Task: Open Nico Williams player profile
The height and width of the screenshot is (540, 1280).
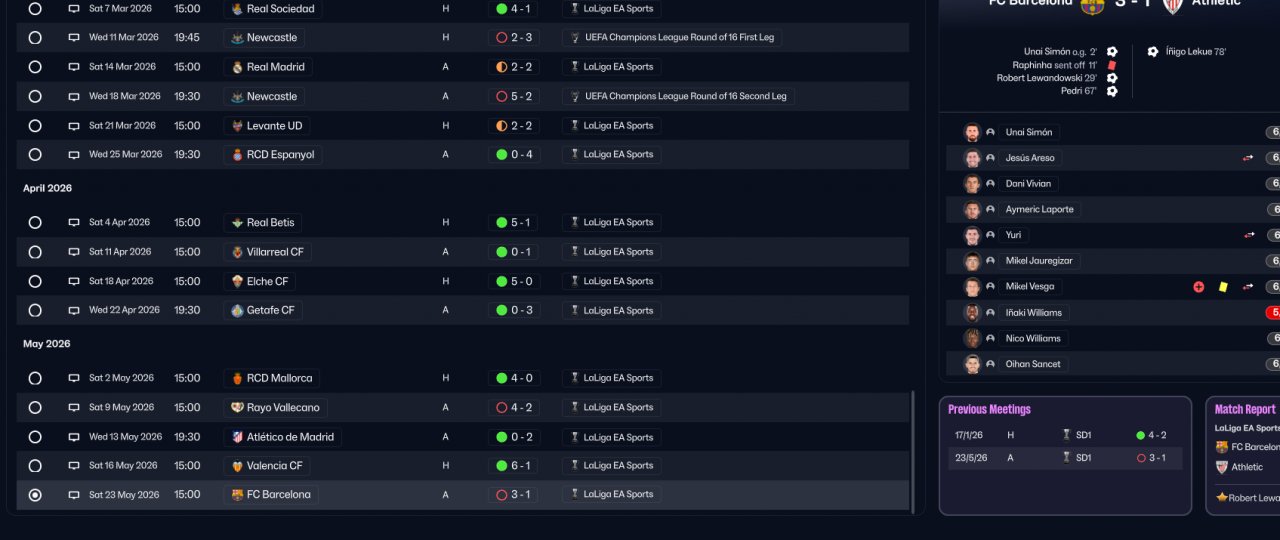Action: point(1033,339)
